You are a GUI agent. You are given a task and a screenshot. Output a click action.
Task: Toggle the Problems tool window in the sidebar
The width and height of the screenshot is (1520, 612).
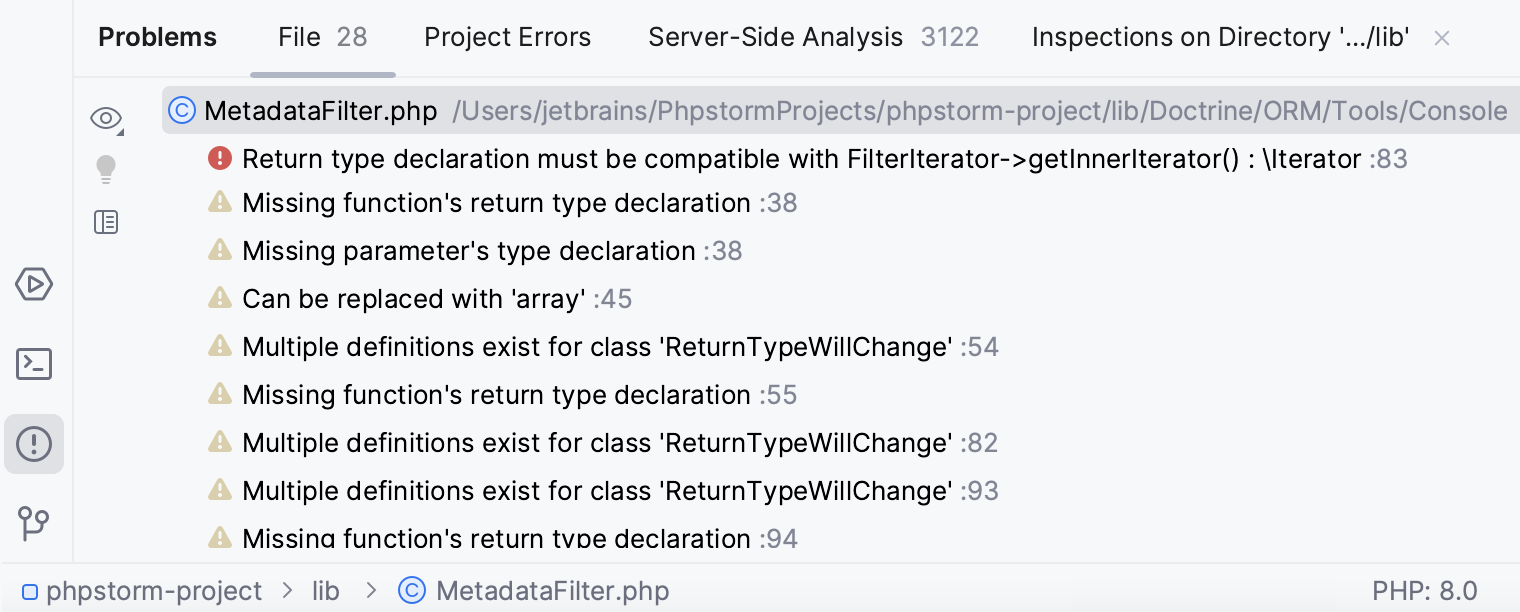(34, 444)
